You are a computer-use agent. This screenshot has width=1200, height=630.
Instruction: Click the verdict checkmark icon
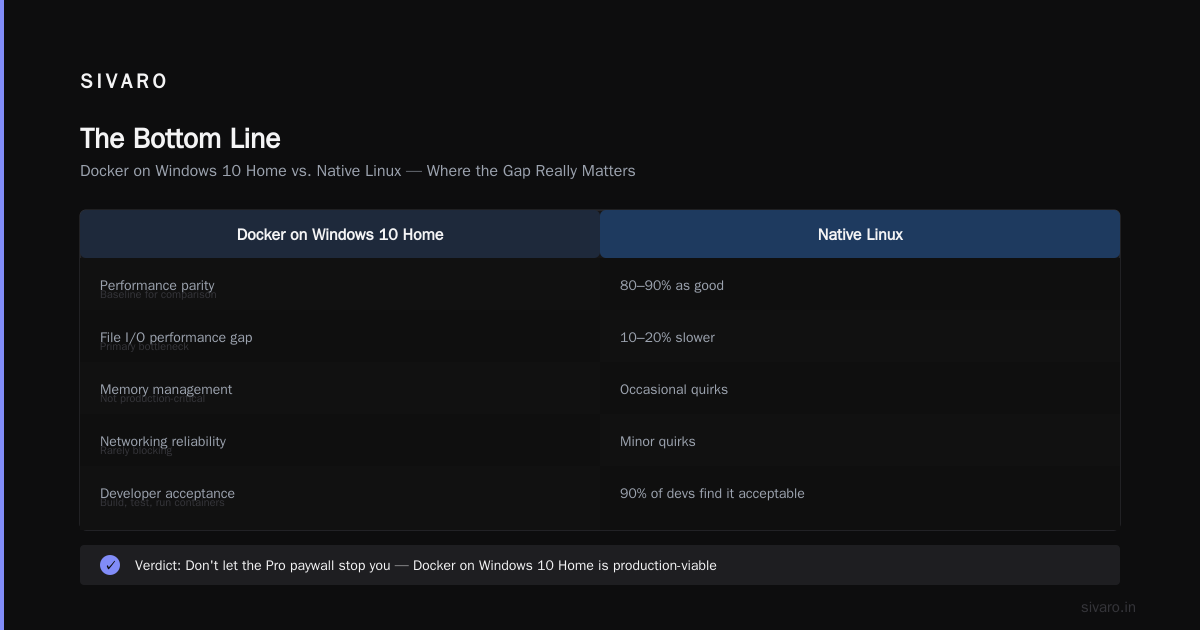click(x=110, y=565)
